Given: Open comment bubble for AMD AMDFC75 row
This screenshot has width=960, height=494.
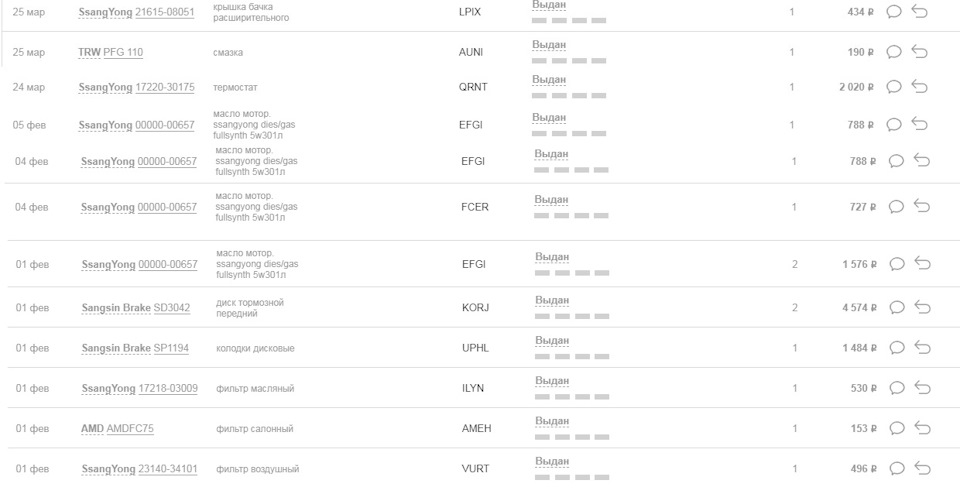Looking at the screenshot, I should [897, 428].
